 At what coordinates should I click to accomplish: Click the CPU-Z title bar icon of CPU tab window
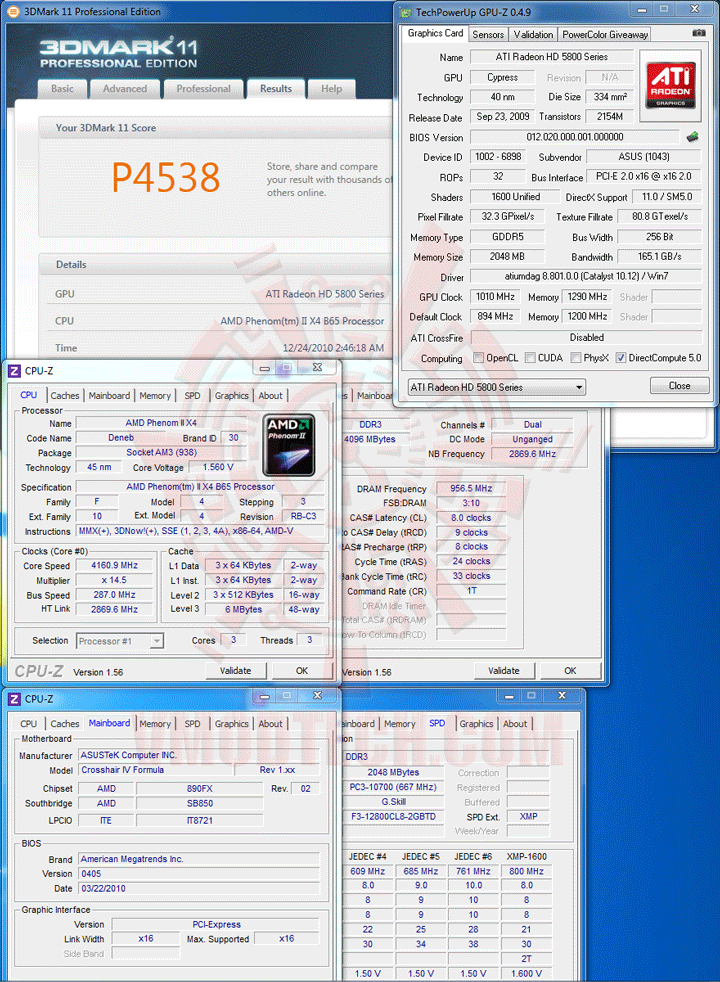14,371
